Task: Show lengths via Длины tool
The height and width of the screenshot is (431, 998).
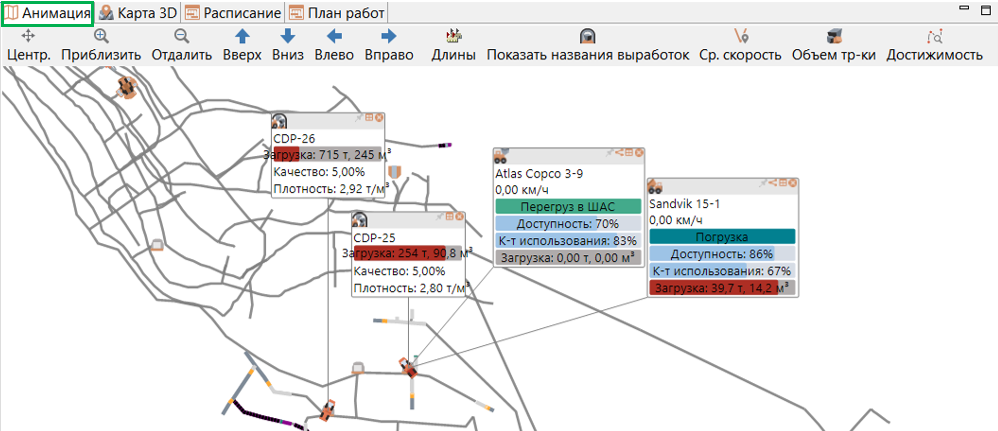Action: point(453,45)
